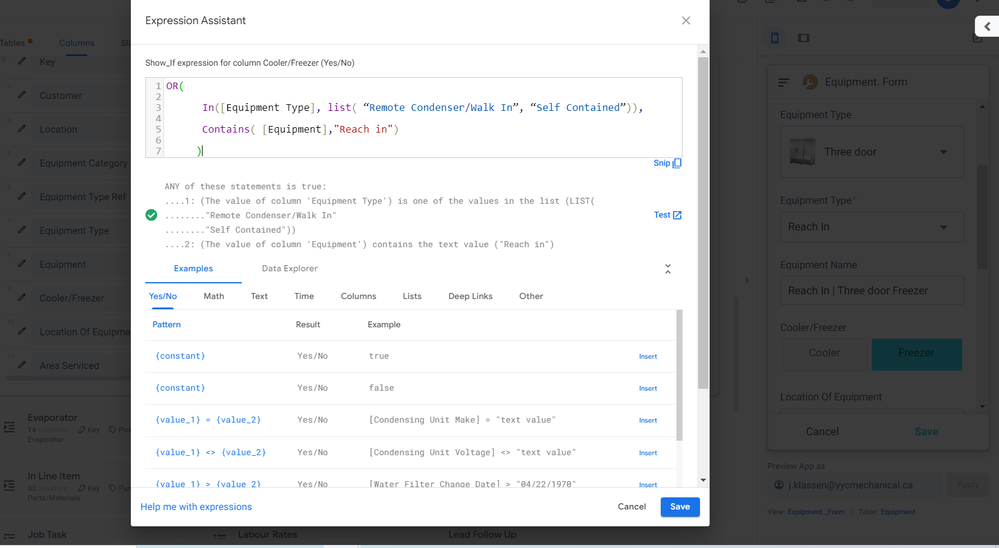Click the Equipment Name field in preview
This screenshot has width=999, height=548.
(871, 291)
